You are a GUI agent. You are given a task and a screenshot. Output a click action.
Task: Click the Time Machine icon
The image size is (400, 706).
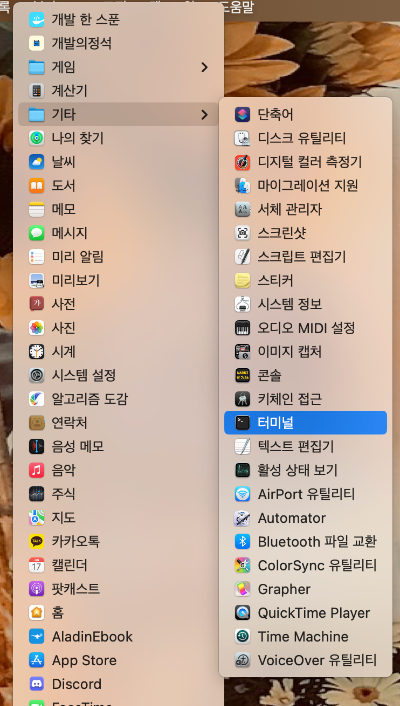pos(242,636)
